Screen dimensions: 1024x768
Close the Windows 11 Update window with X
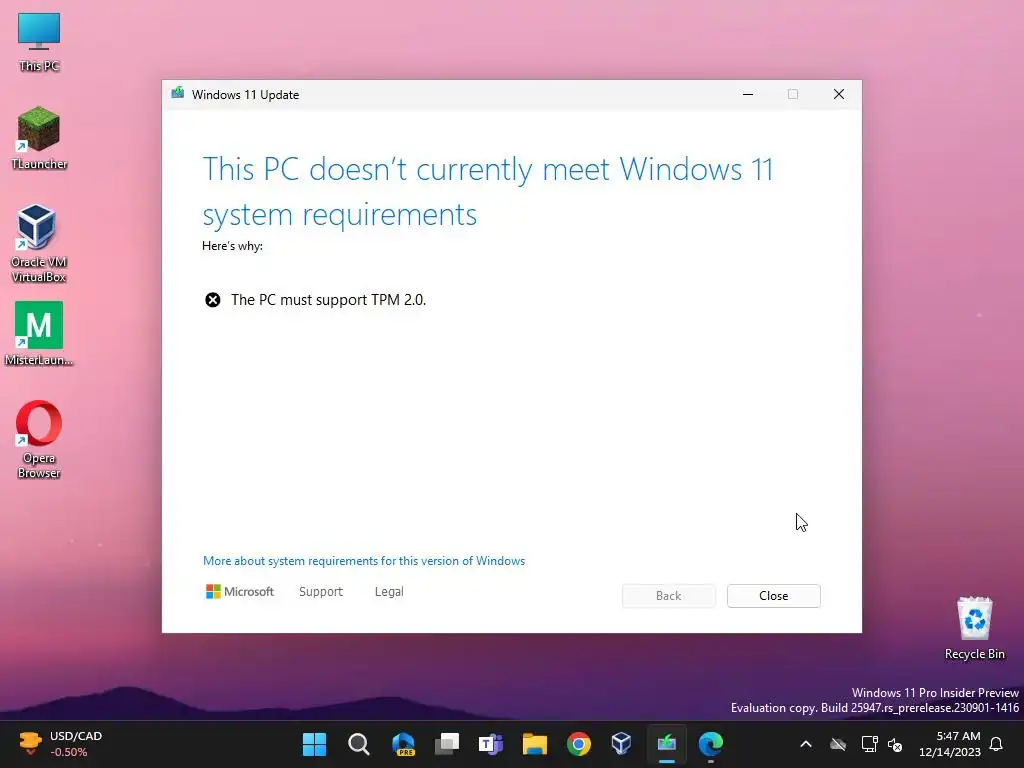coord(839,94)
